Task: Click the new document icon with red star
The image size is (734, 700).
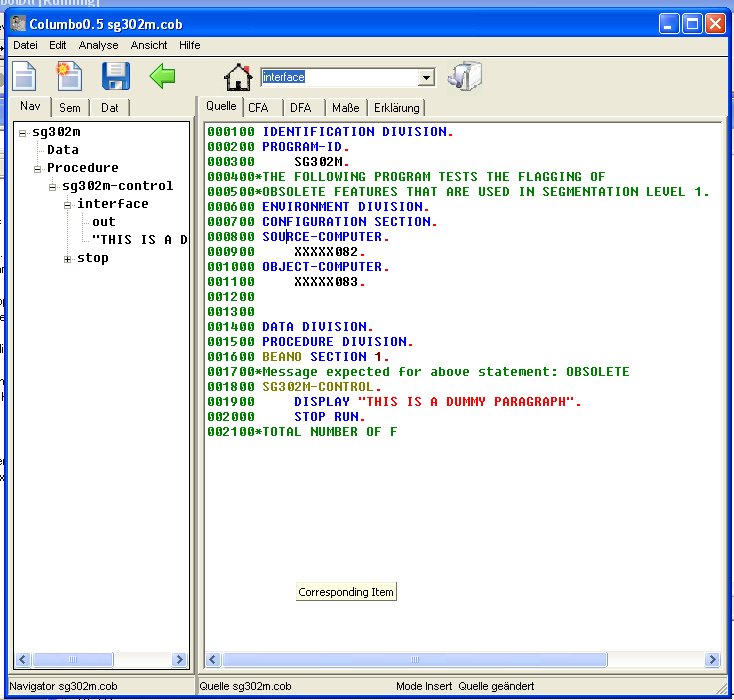Action: tap(69, 76)
